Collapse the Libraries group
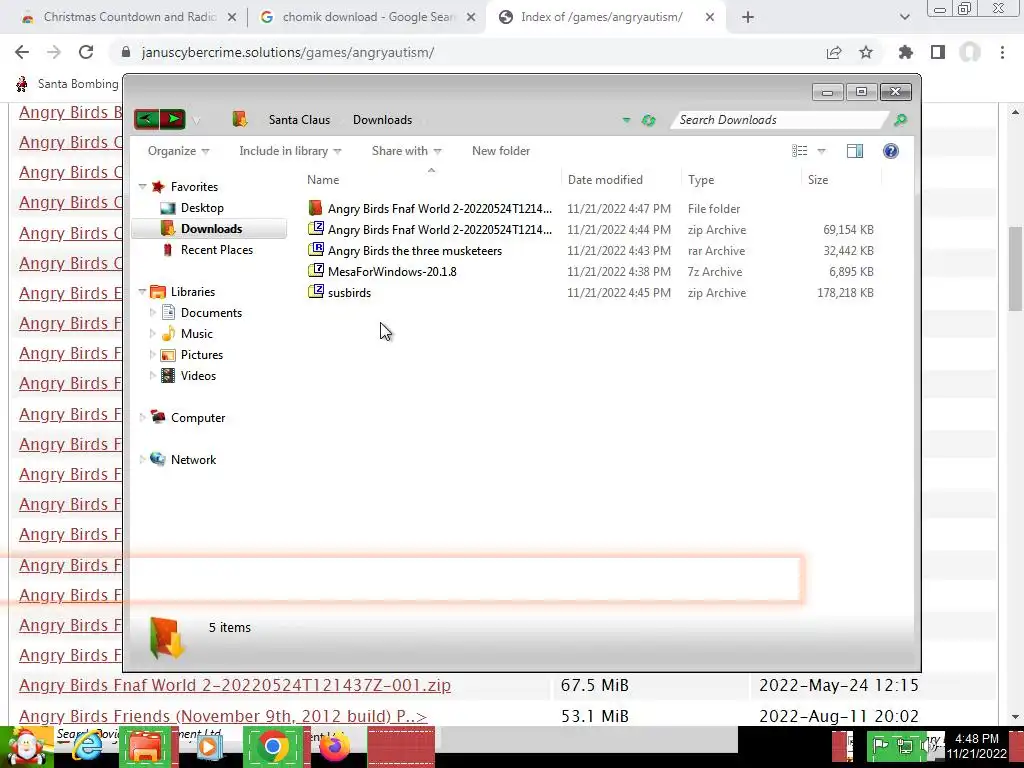 pos(142,292)
